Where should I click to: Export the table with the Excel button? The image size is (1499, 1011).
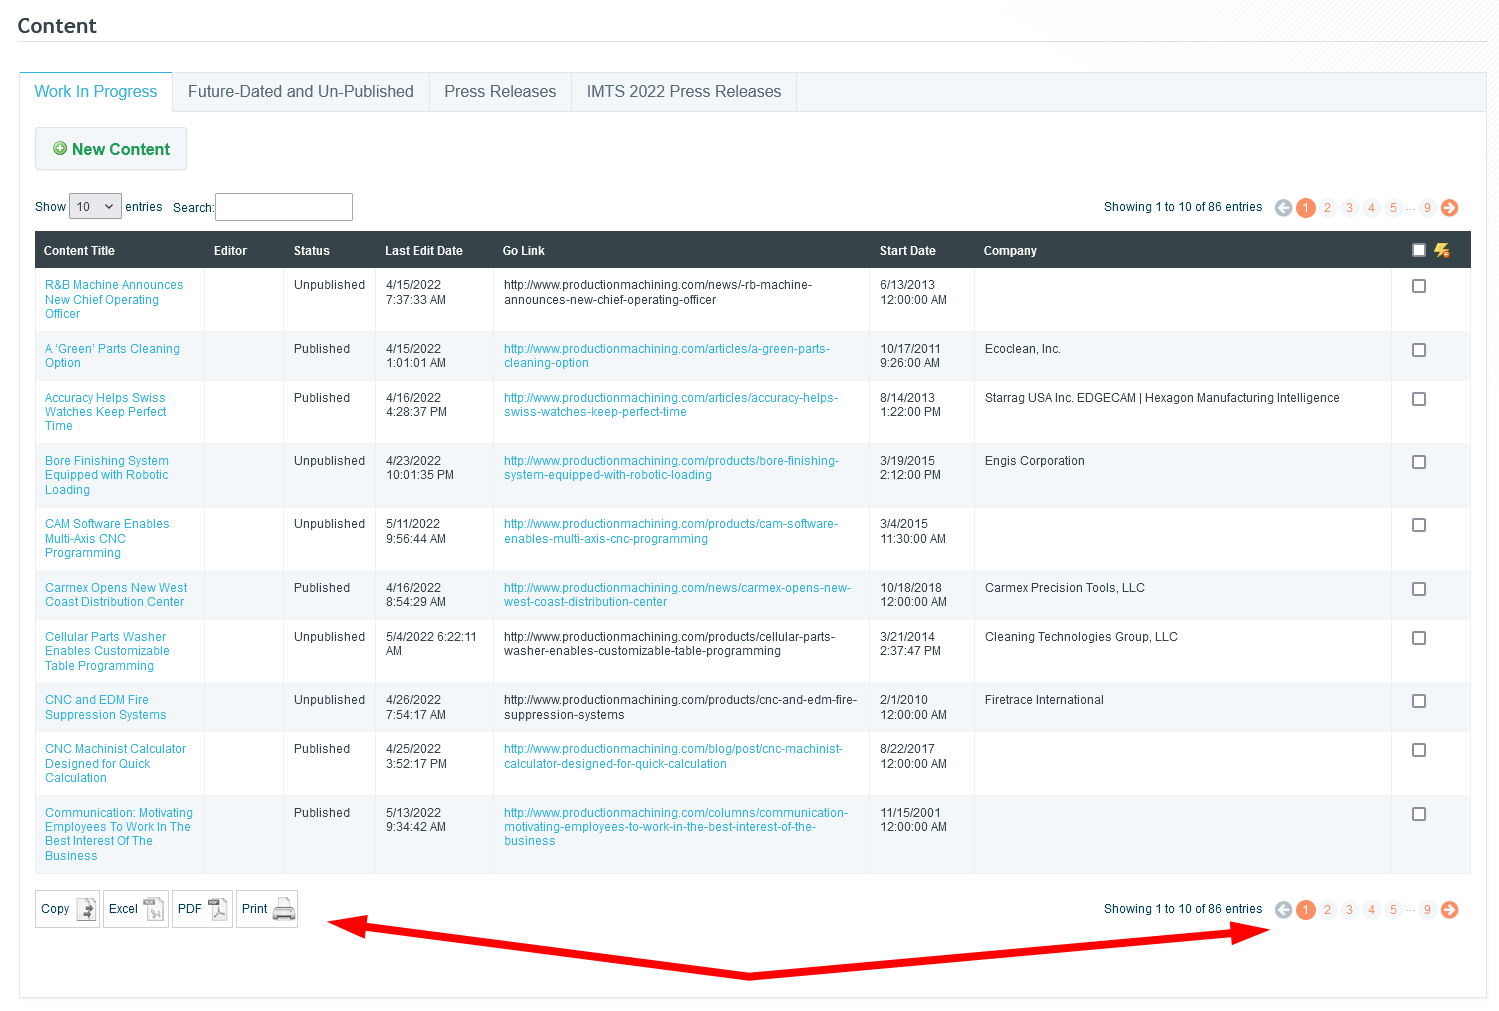click(x=135, y=909)
